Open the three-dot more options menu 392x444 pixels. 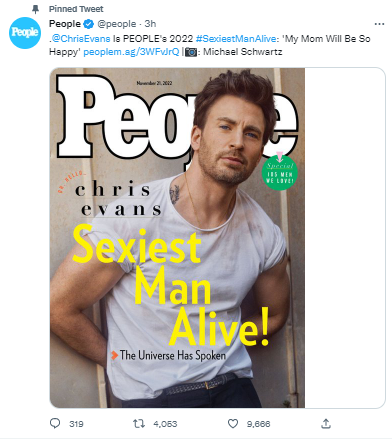[379, 24]
